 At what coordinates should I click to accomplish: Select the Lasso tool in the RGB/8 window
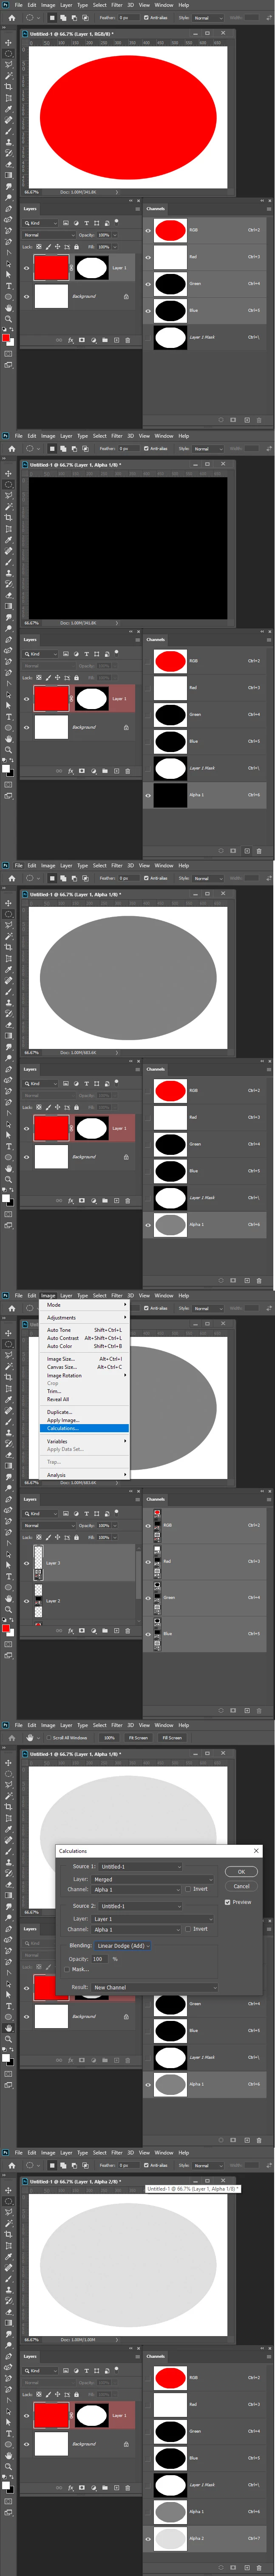pyautogui.click(x=8, y=65)
